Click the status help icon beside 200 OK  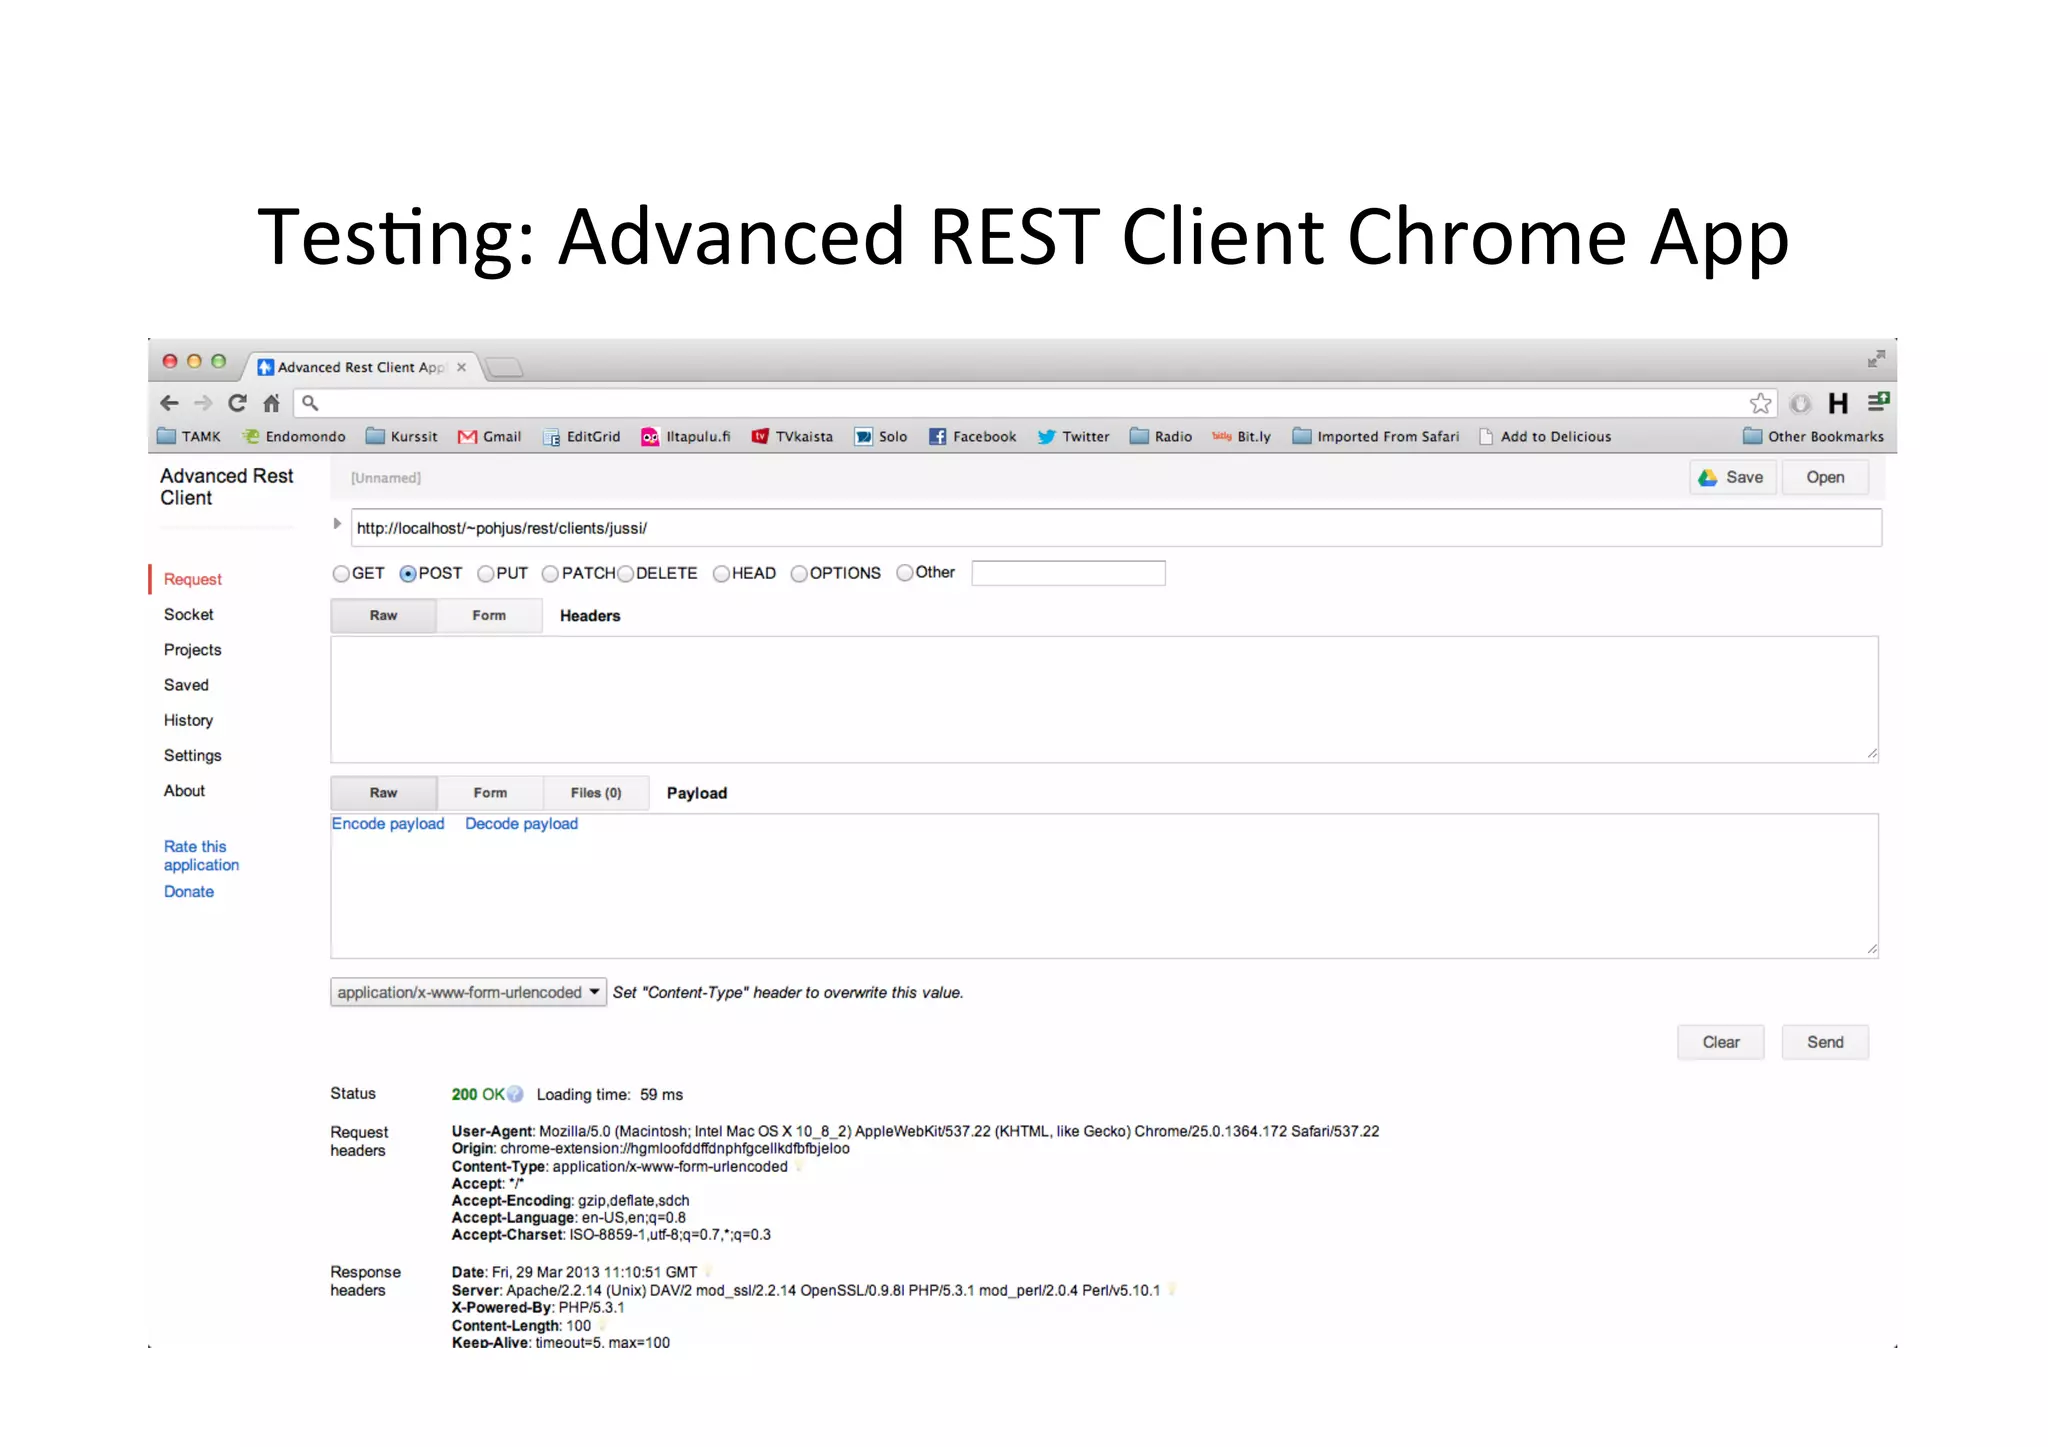(x=515, y=1094)
